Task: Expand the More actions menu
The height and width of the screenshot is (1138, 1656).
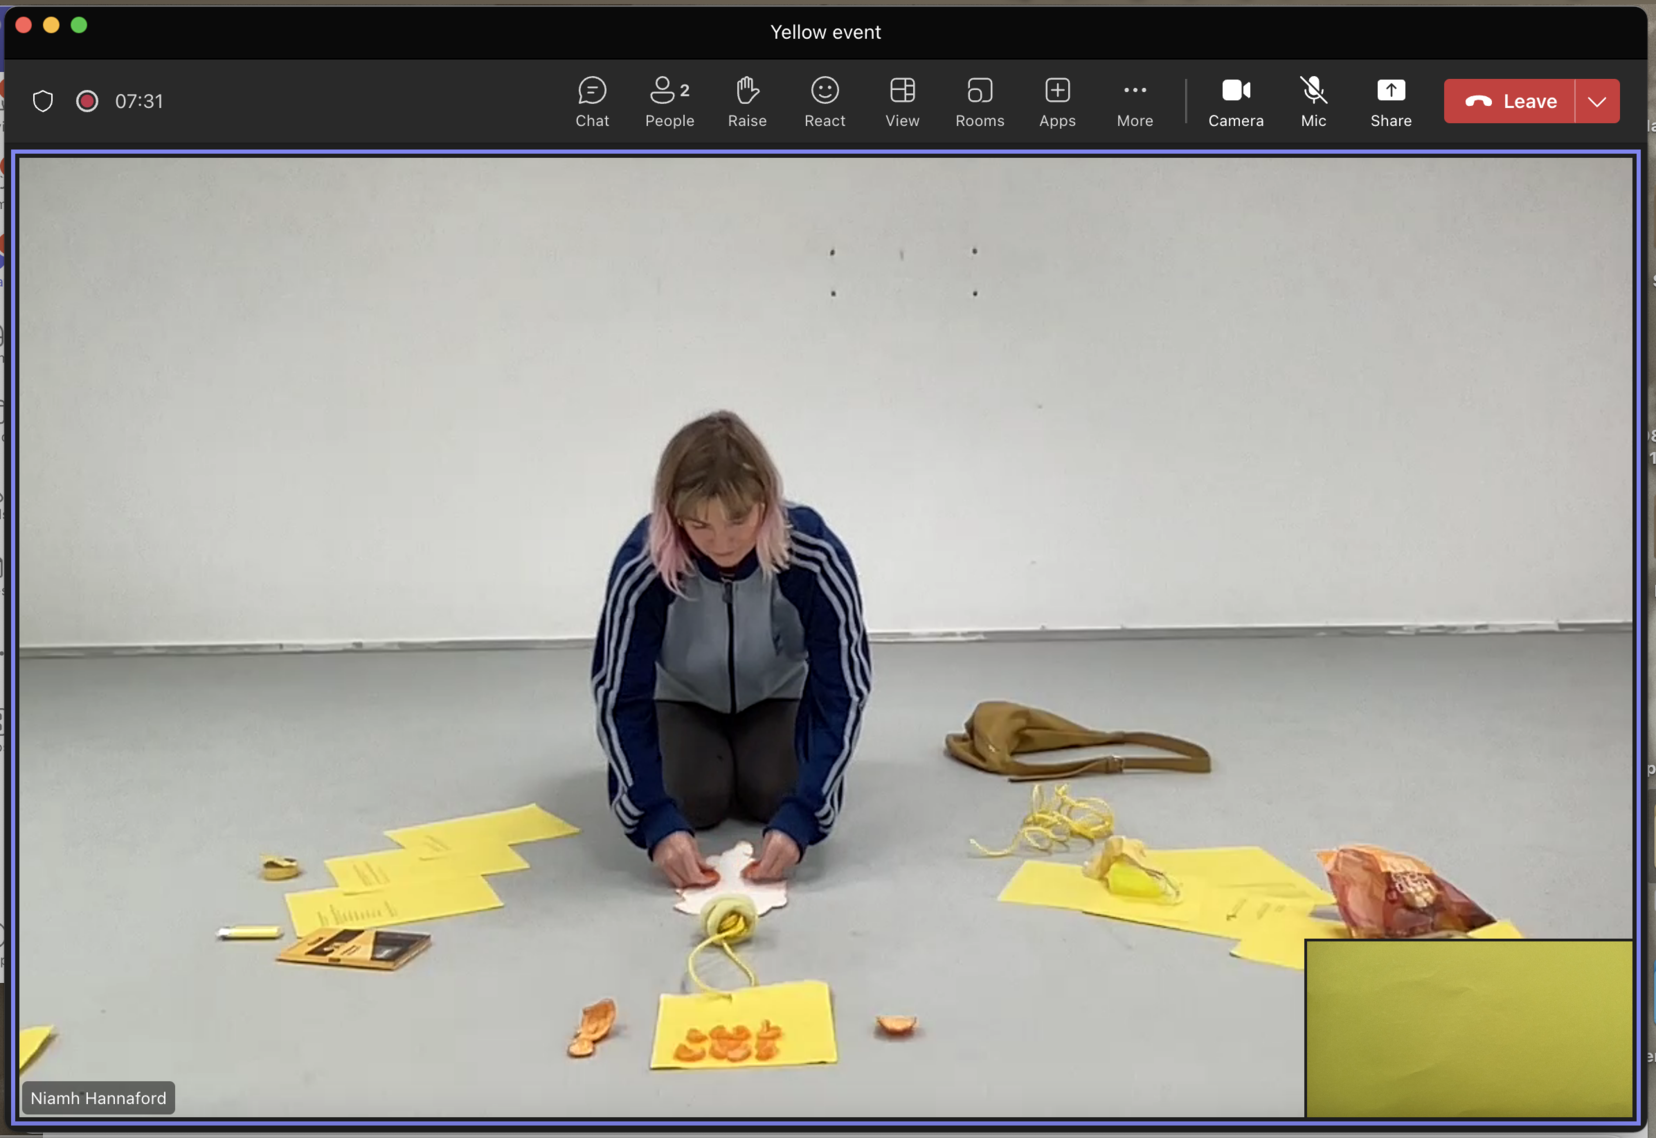Action: 1134,102
